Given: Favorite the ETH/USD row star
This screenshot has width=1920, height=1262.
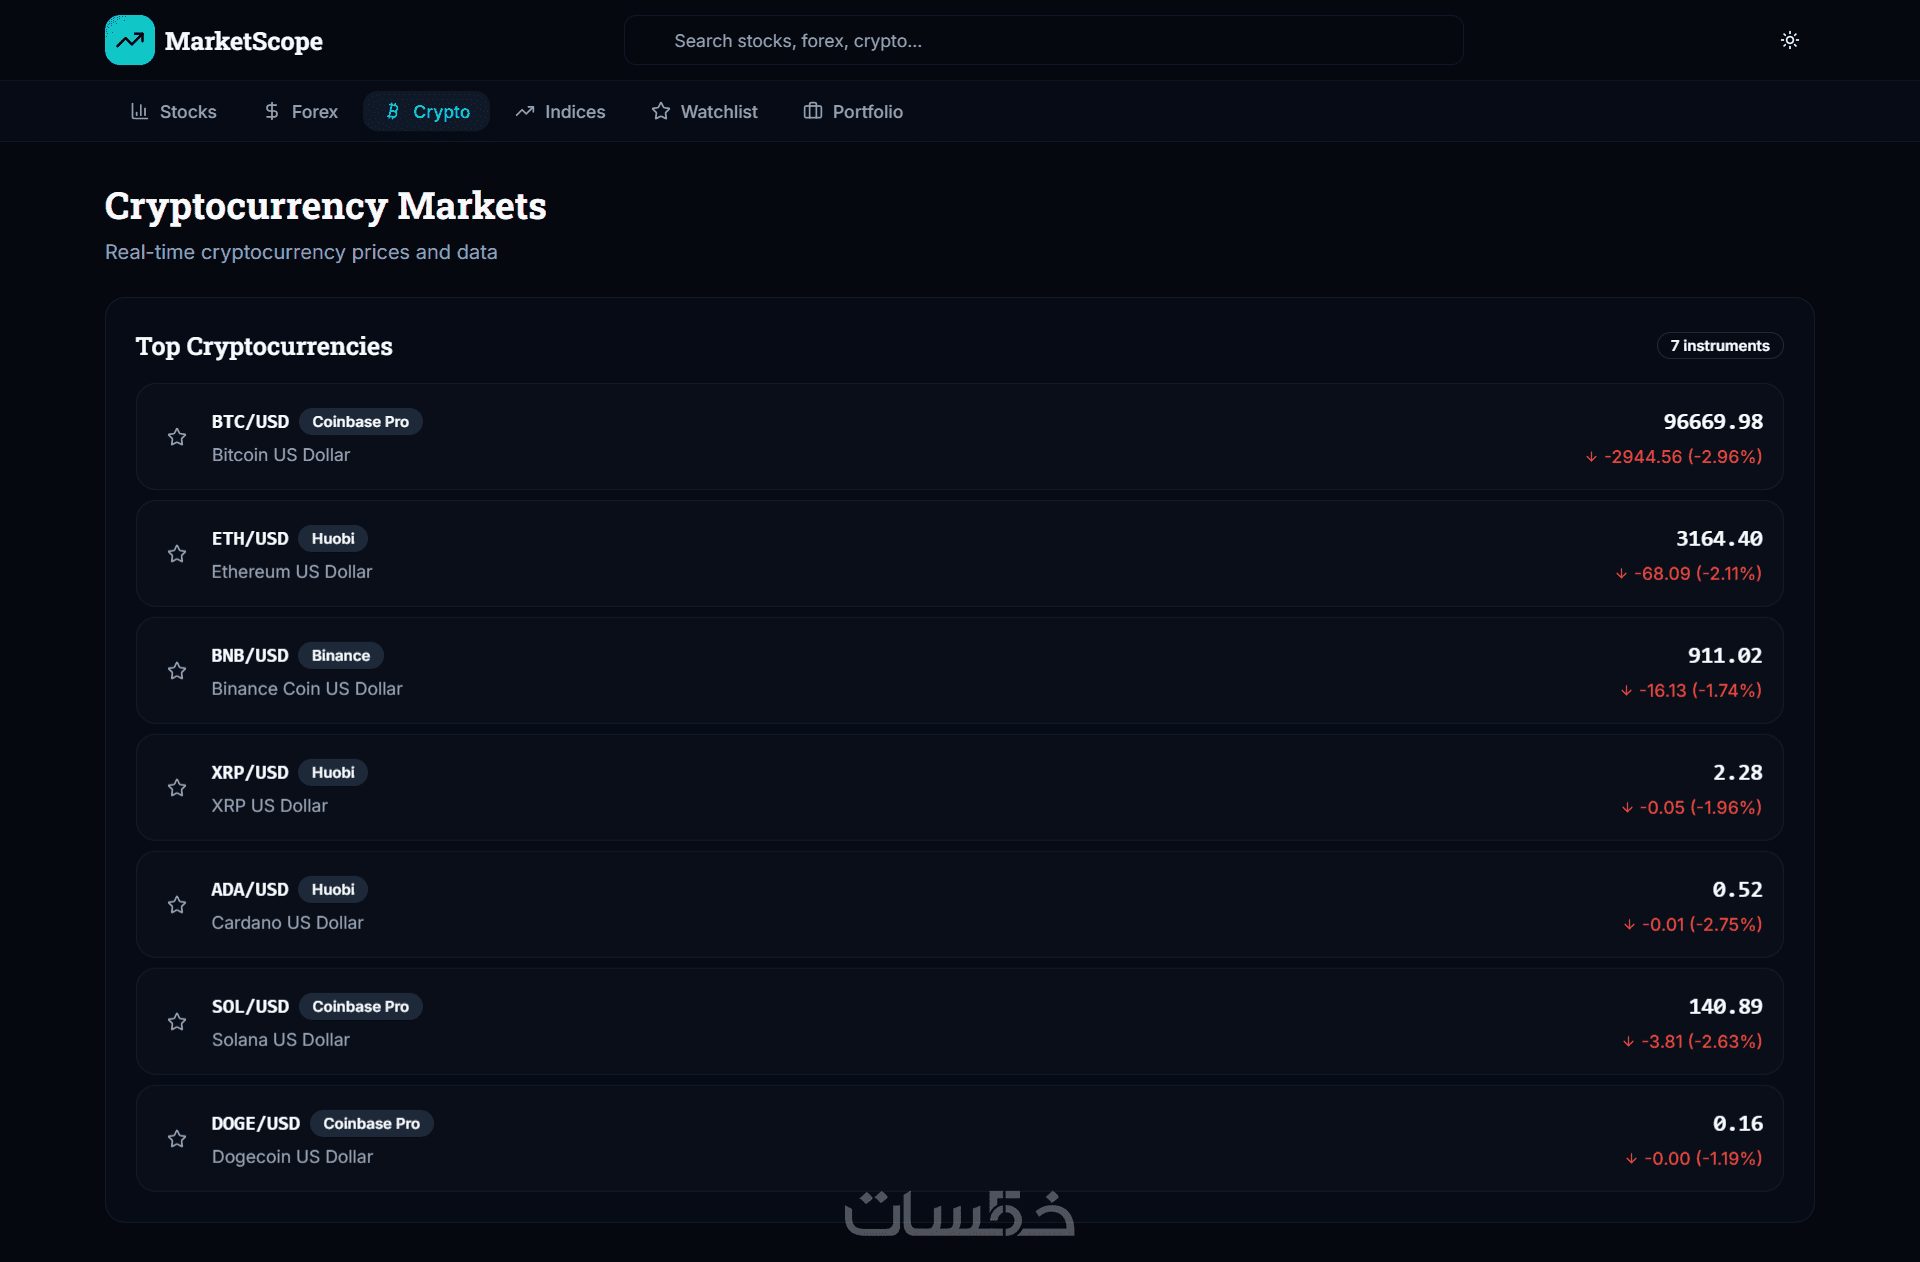Looking at the screenshot, I should pyautogui.click(x=177, y=554).
